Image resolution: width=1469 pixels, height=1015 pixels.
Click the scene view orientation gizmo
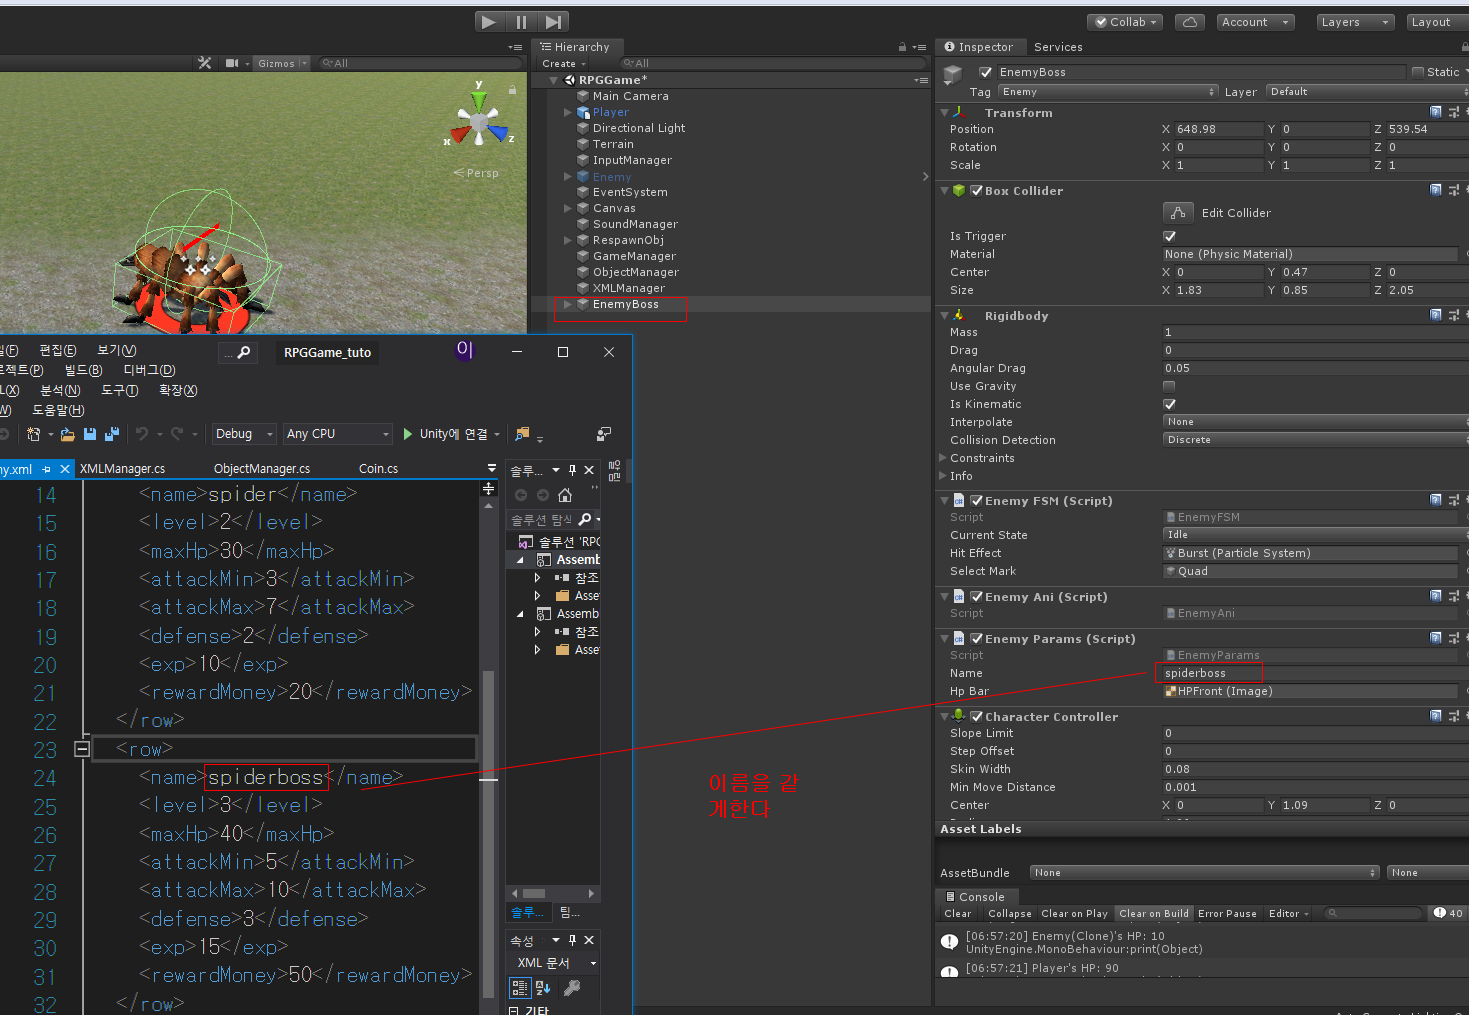point(480,122)
